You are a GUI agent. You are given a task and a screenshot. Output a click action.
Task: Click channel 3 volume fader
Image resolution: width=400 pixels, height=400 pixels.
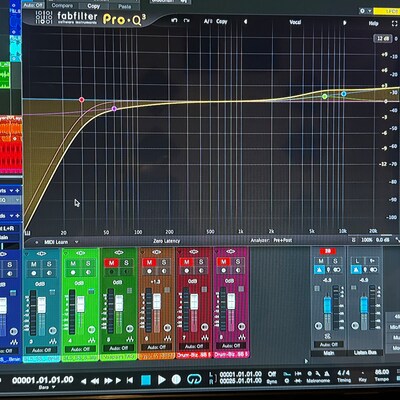42,305
